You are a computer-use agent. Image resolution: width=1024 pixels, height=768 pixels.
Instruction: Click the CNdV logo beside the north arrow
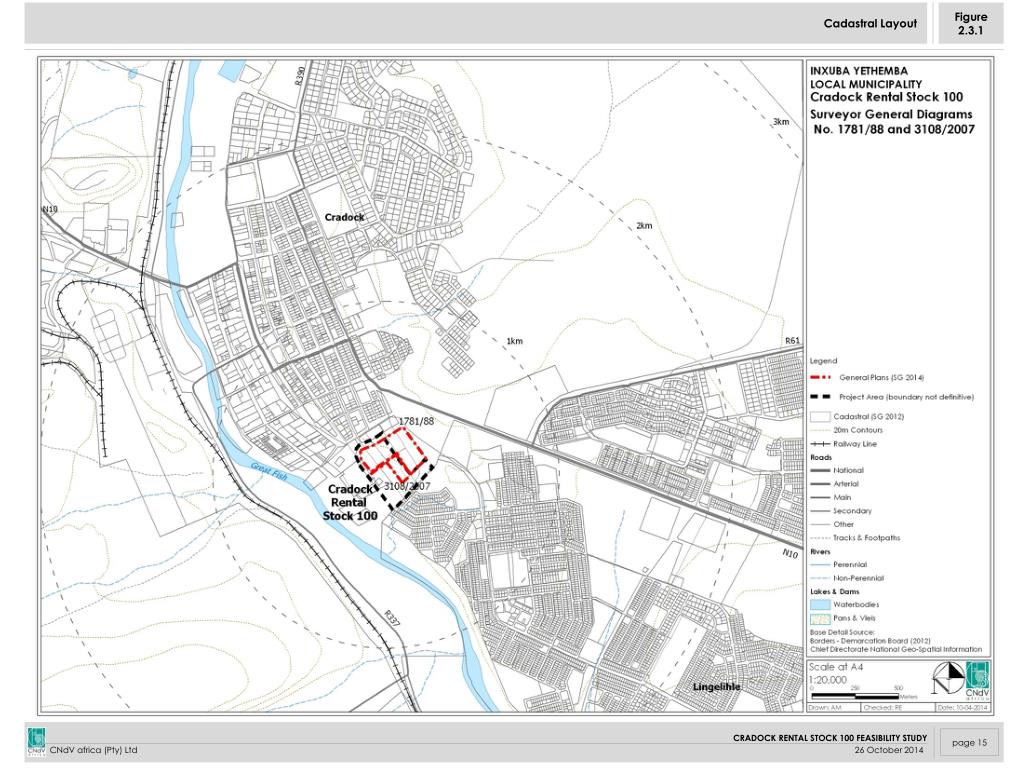(x=978, y=680)
